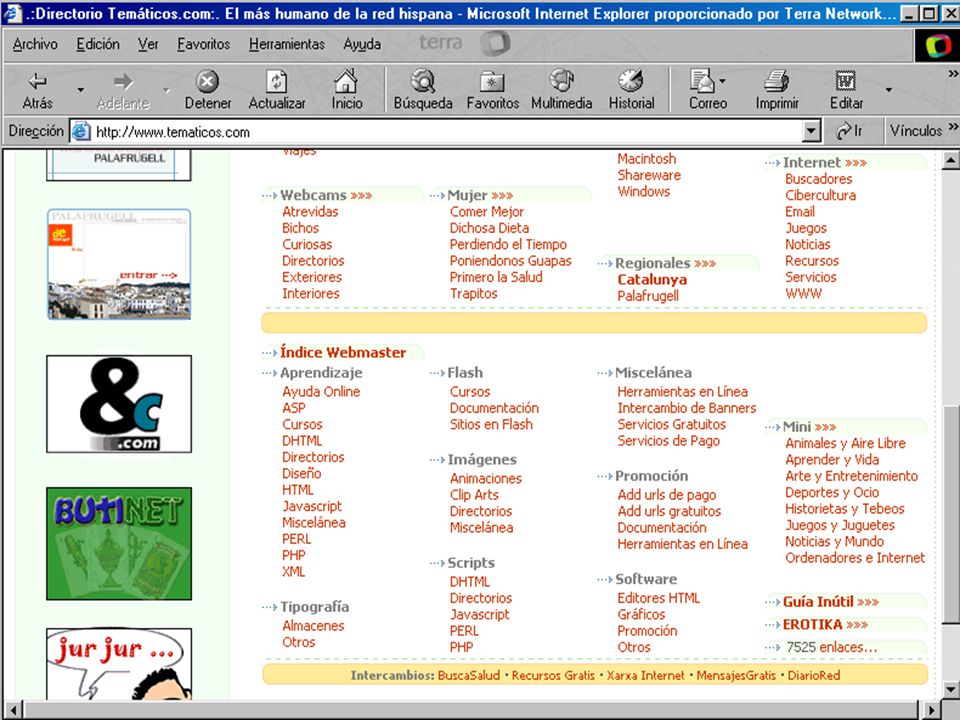Screen dimensions: 960x720
Task: Edit page using the Editar icon
Action: [x=846, y=81]
